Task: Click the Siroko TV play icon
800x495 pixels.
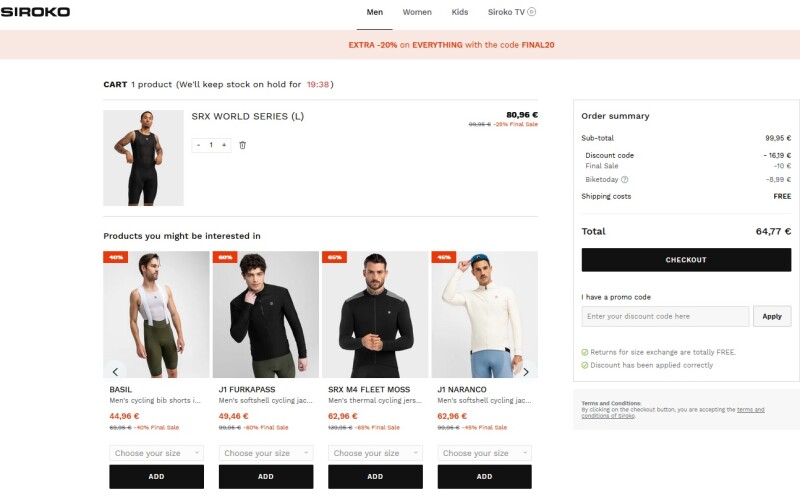Action: pos(531,12)
